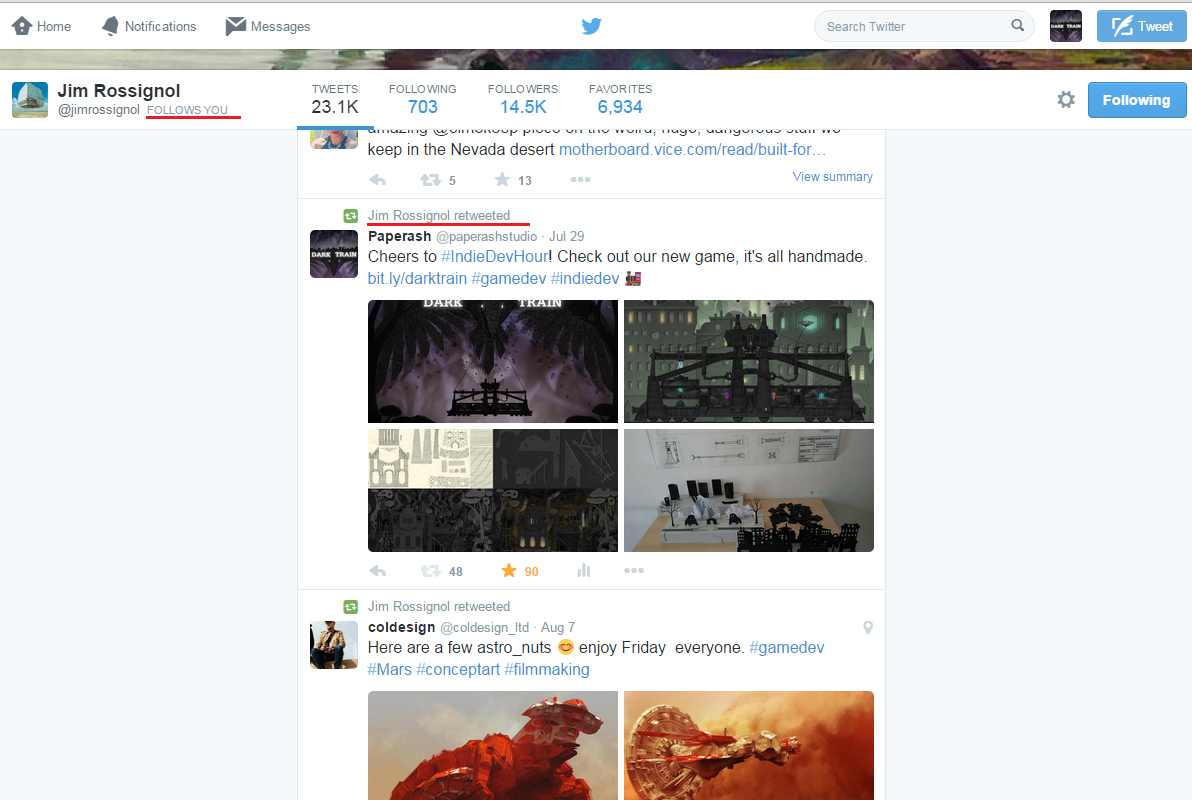Click green retweet icon above Paperash tweet

(x=350, y=216)
